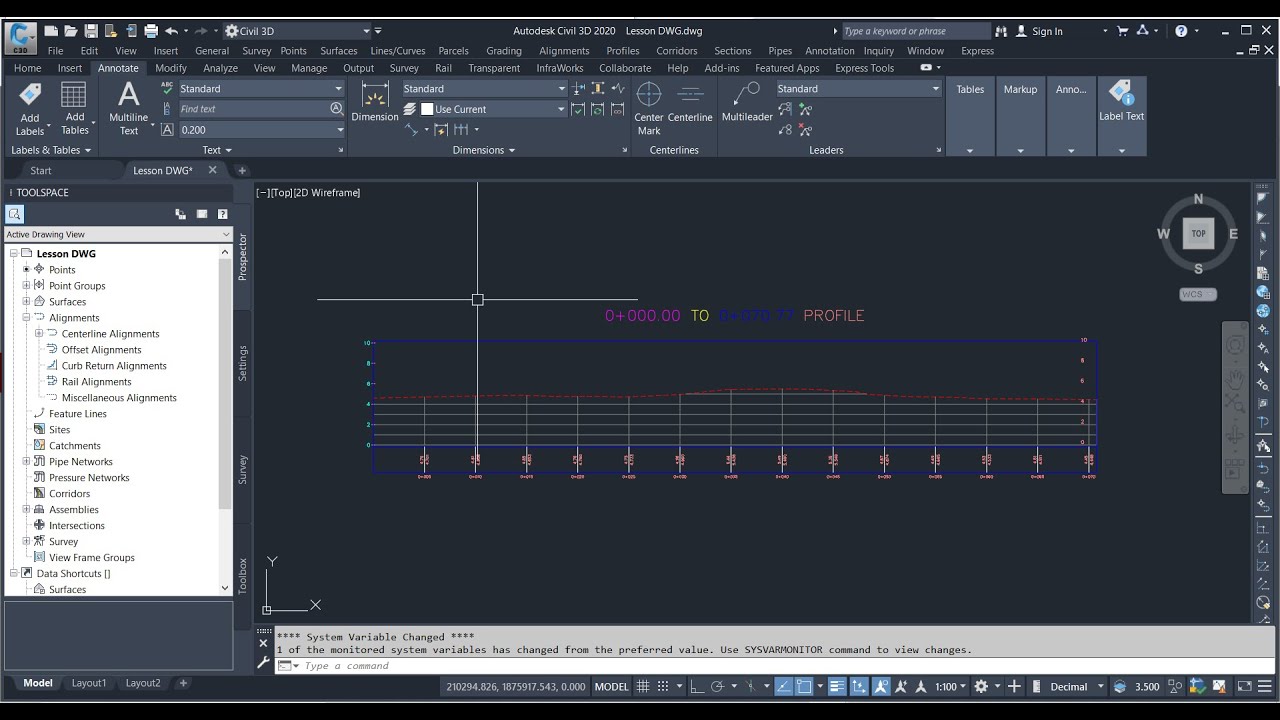
Task: Click the Help question mark icon
Action: coord(1181,31)
